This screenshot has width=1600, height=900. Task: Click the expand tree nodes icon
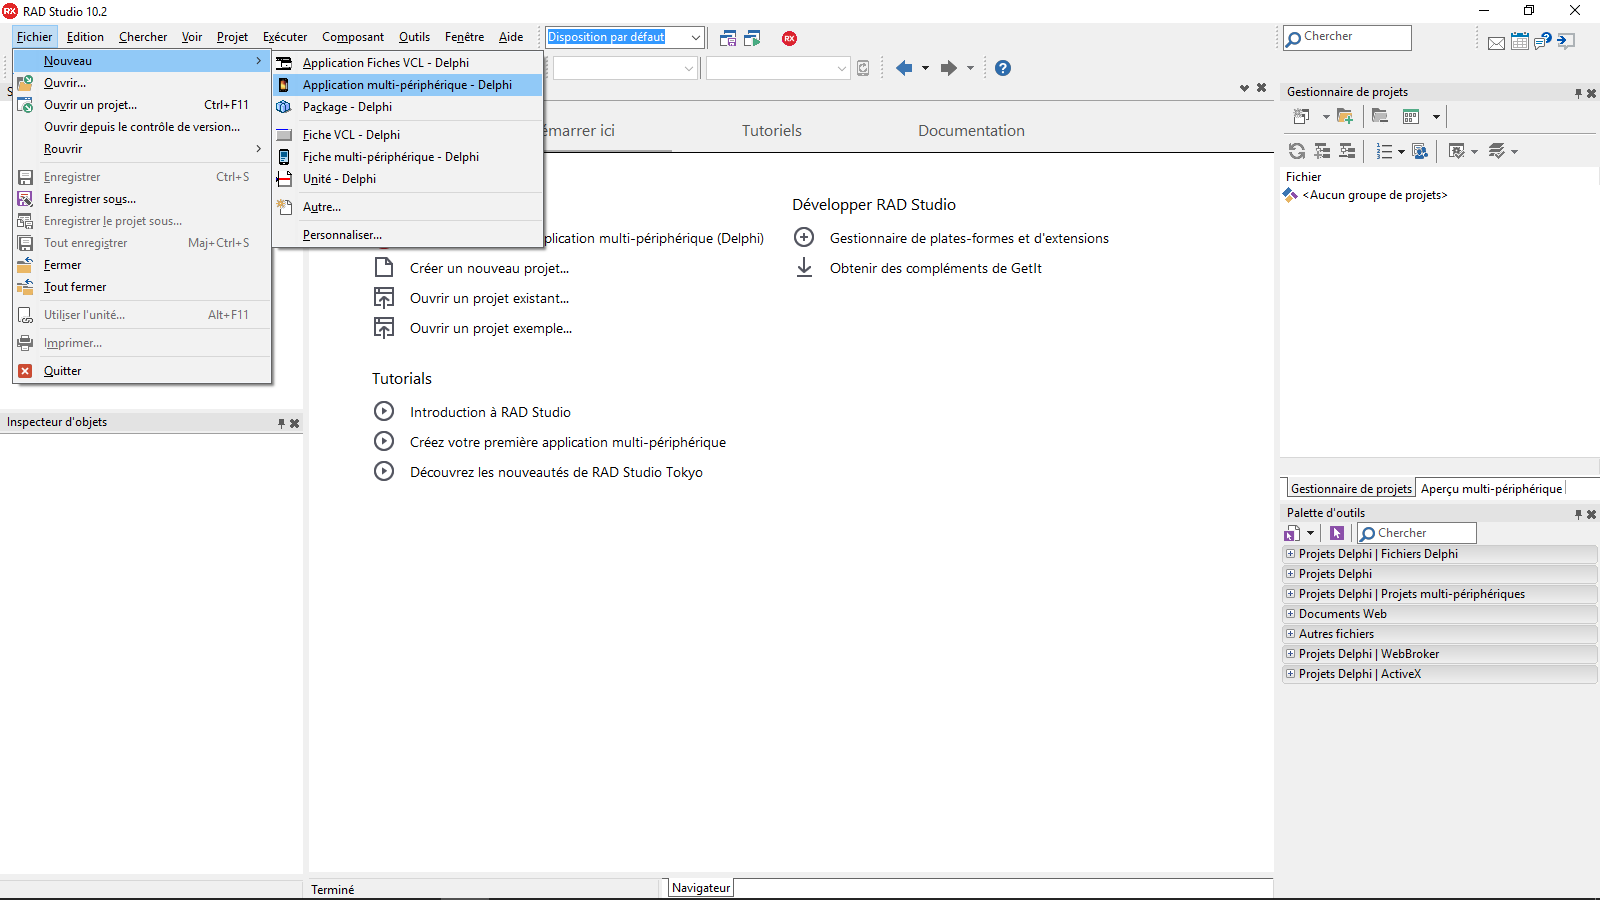coord(1322,151)
